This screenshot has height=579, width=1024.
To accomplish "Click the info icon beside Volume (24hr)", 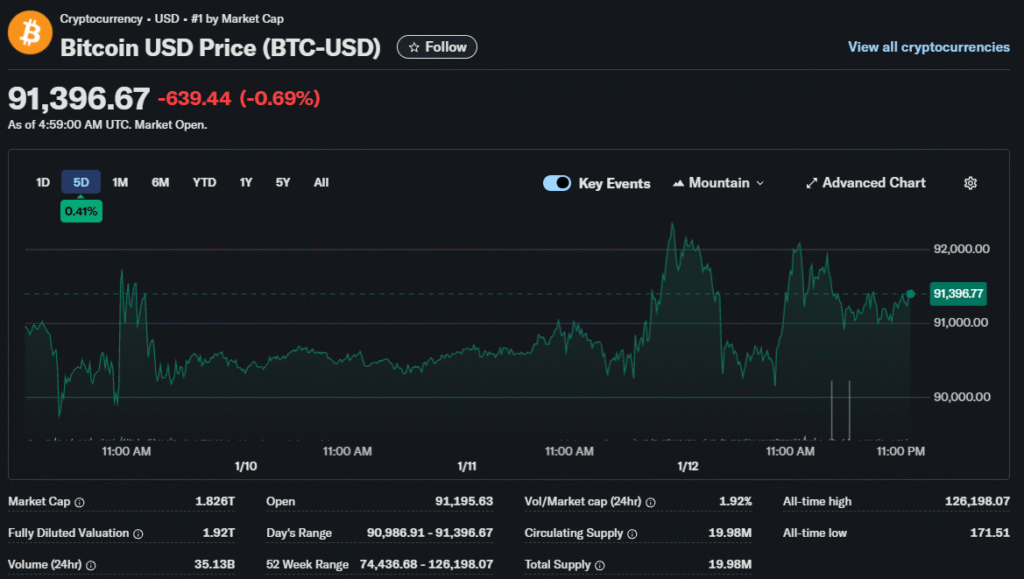I will click(x=93, y=566).
